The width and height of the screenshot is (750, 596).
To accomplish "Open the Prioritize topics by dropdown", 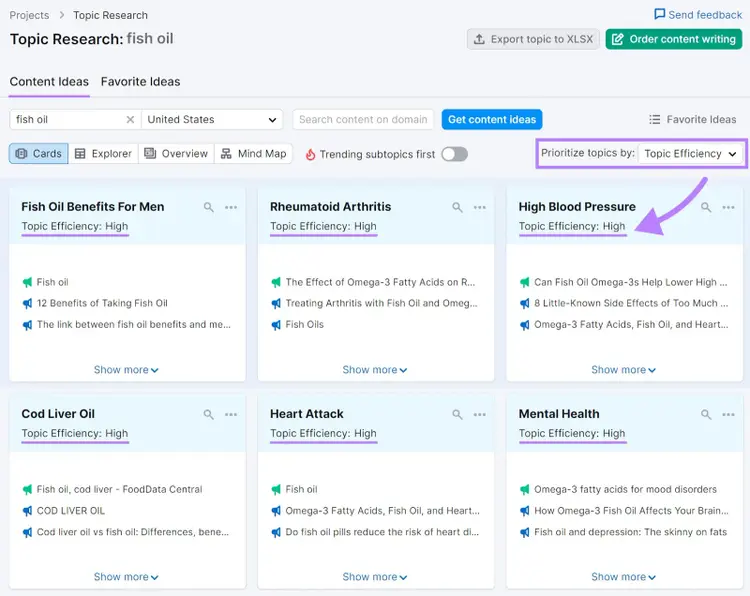I will (690, 154).
